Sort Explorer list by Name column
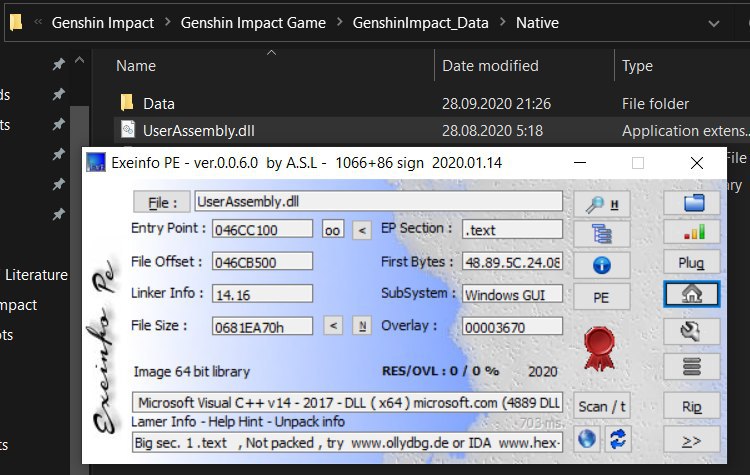Viewport: 750px width, 475px height. pyautogui.click(x=136, y=66)
